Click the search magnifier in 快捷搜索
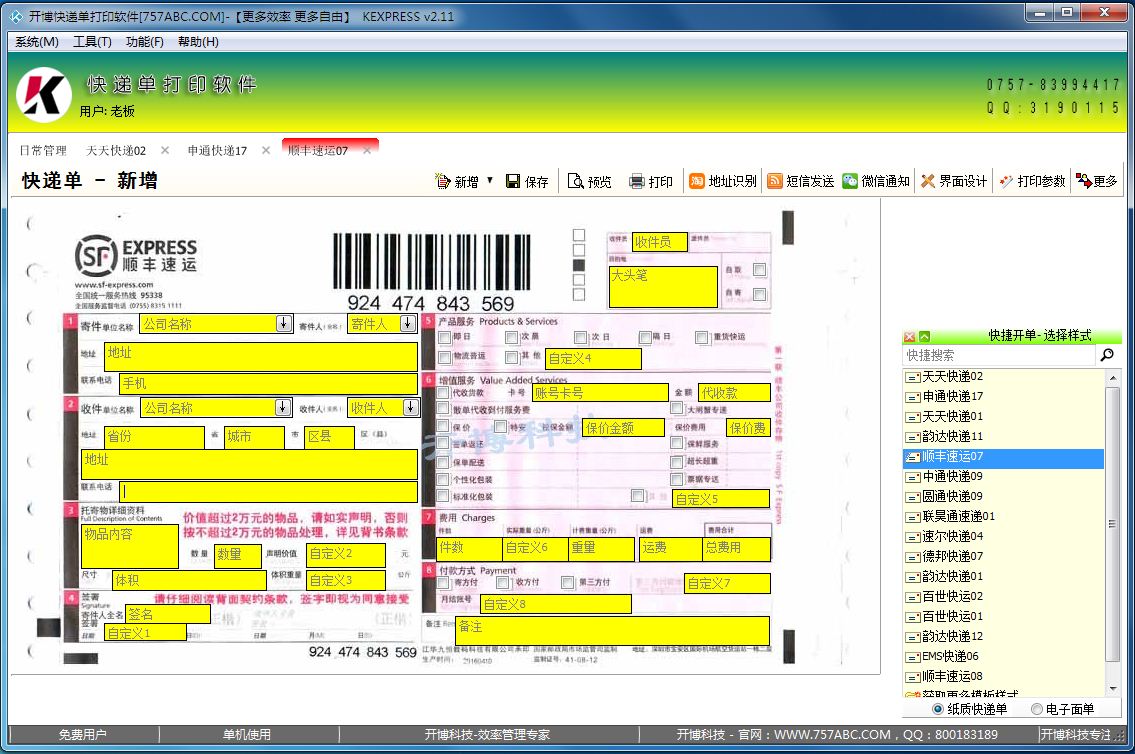 coord(1107,355)
